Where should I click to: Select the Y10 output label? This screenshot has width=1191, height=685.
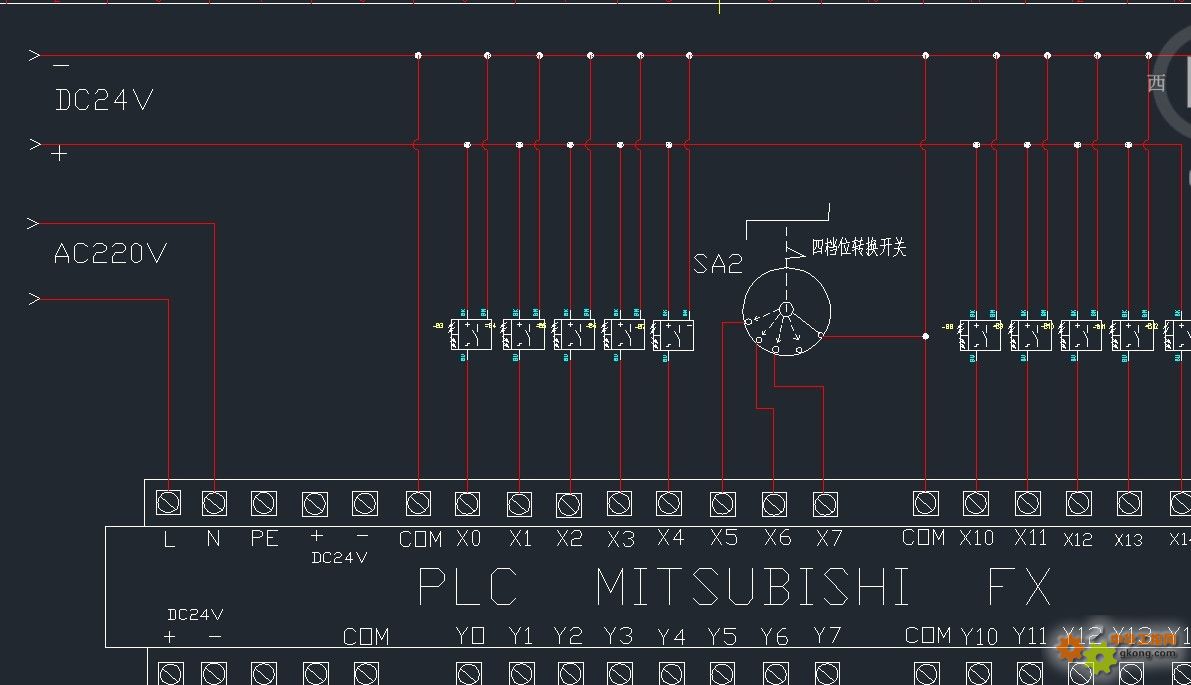979,636
